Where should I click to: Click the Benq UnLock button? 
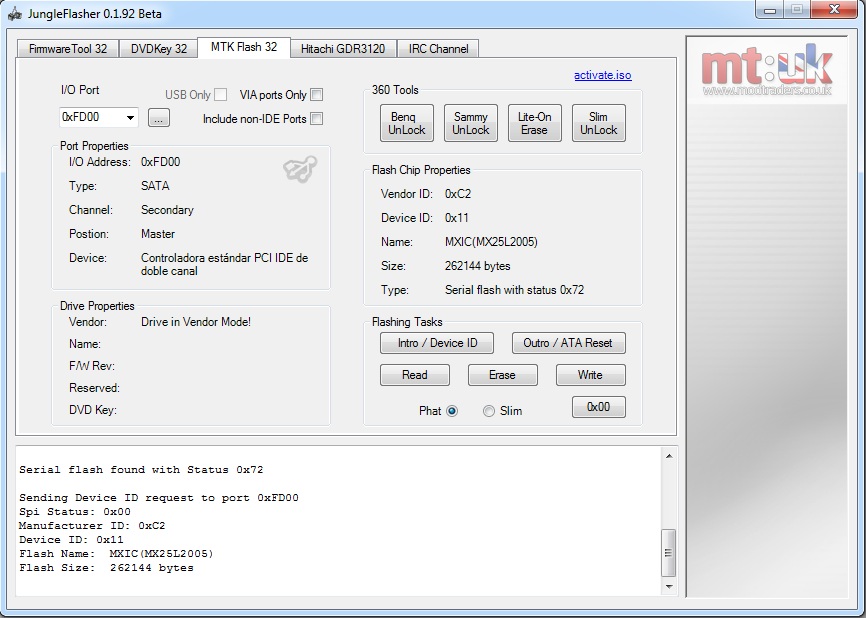406,123
